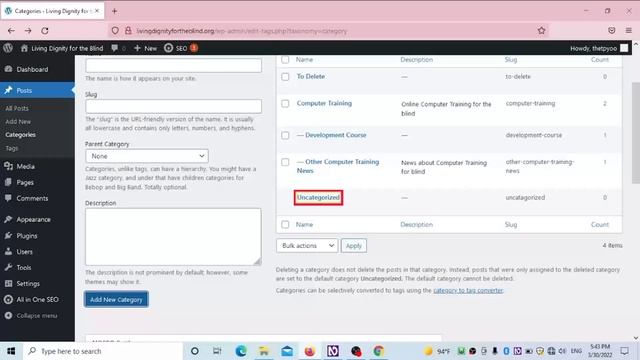Screen dimensions: 640x360
Task: Open the Pages menu
Action: [x=25, y=182]
